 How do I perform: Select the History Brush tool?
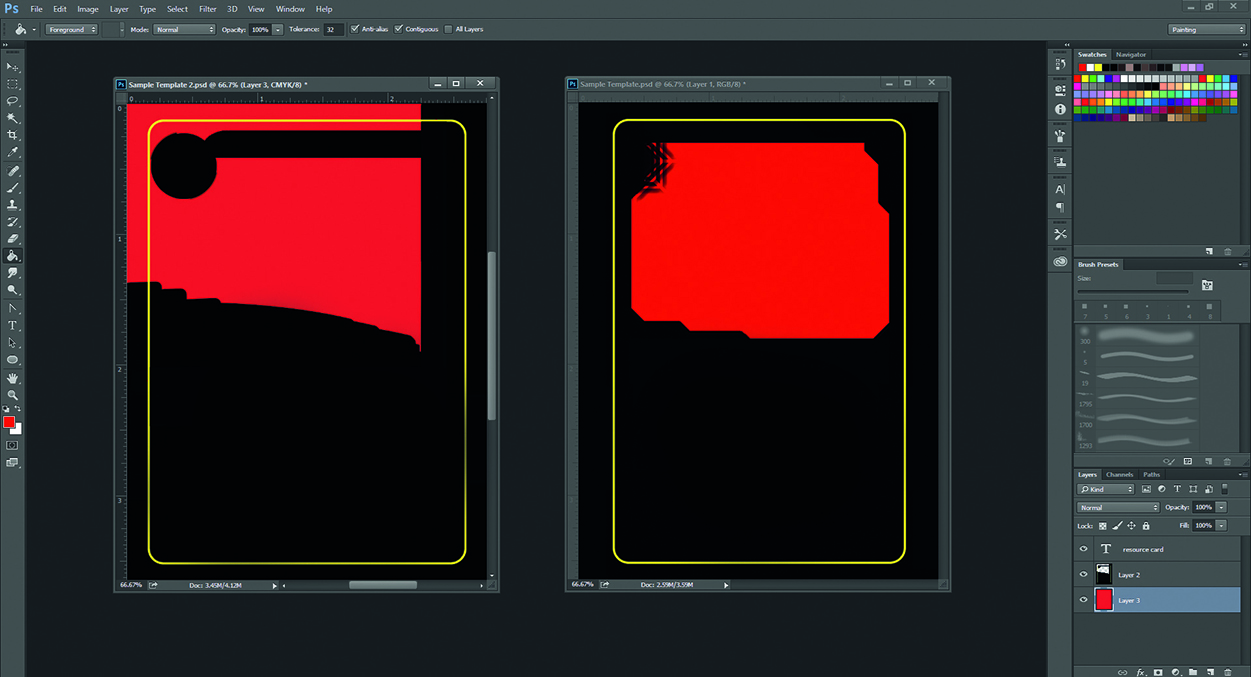13,222
